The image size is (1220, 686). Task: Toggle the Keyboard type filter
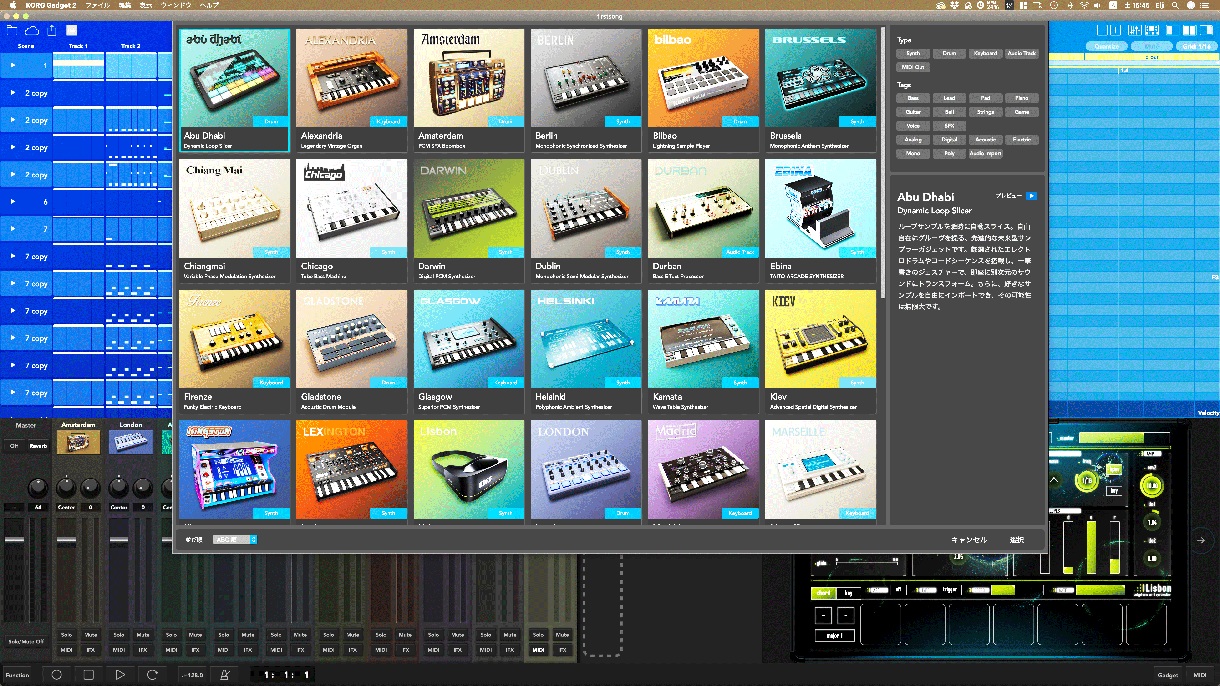click(x=984, y=53)
